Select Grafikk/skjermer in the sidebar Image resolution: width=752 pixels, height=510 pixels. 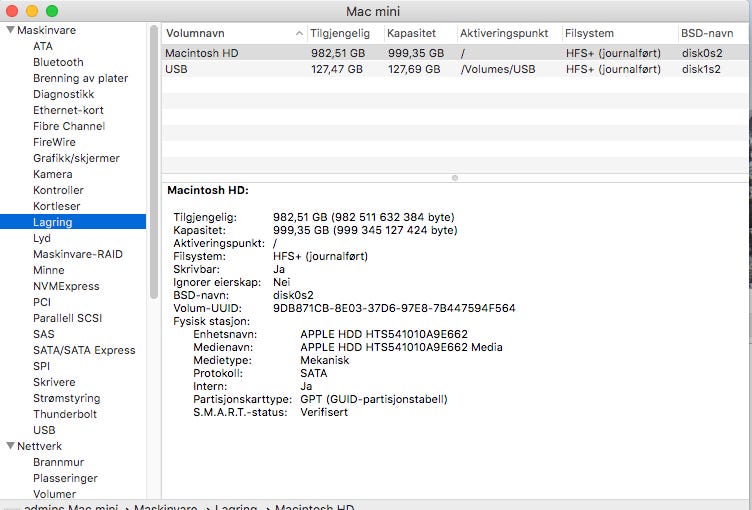(76, 158)
